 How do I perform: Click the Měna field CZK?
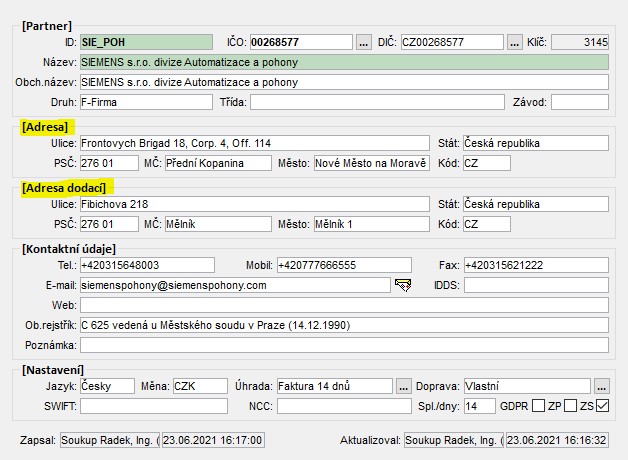tap(200, 386)
